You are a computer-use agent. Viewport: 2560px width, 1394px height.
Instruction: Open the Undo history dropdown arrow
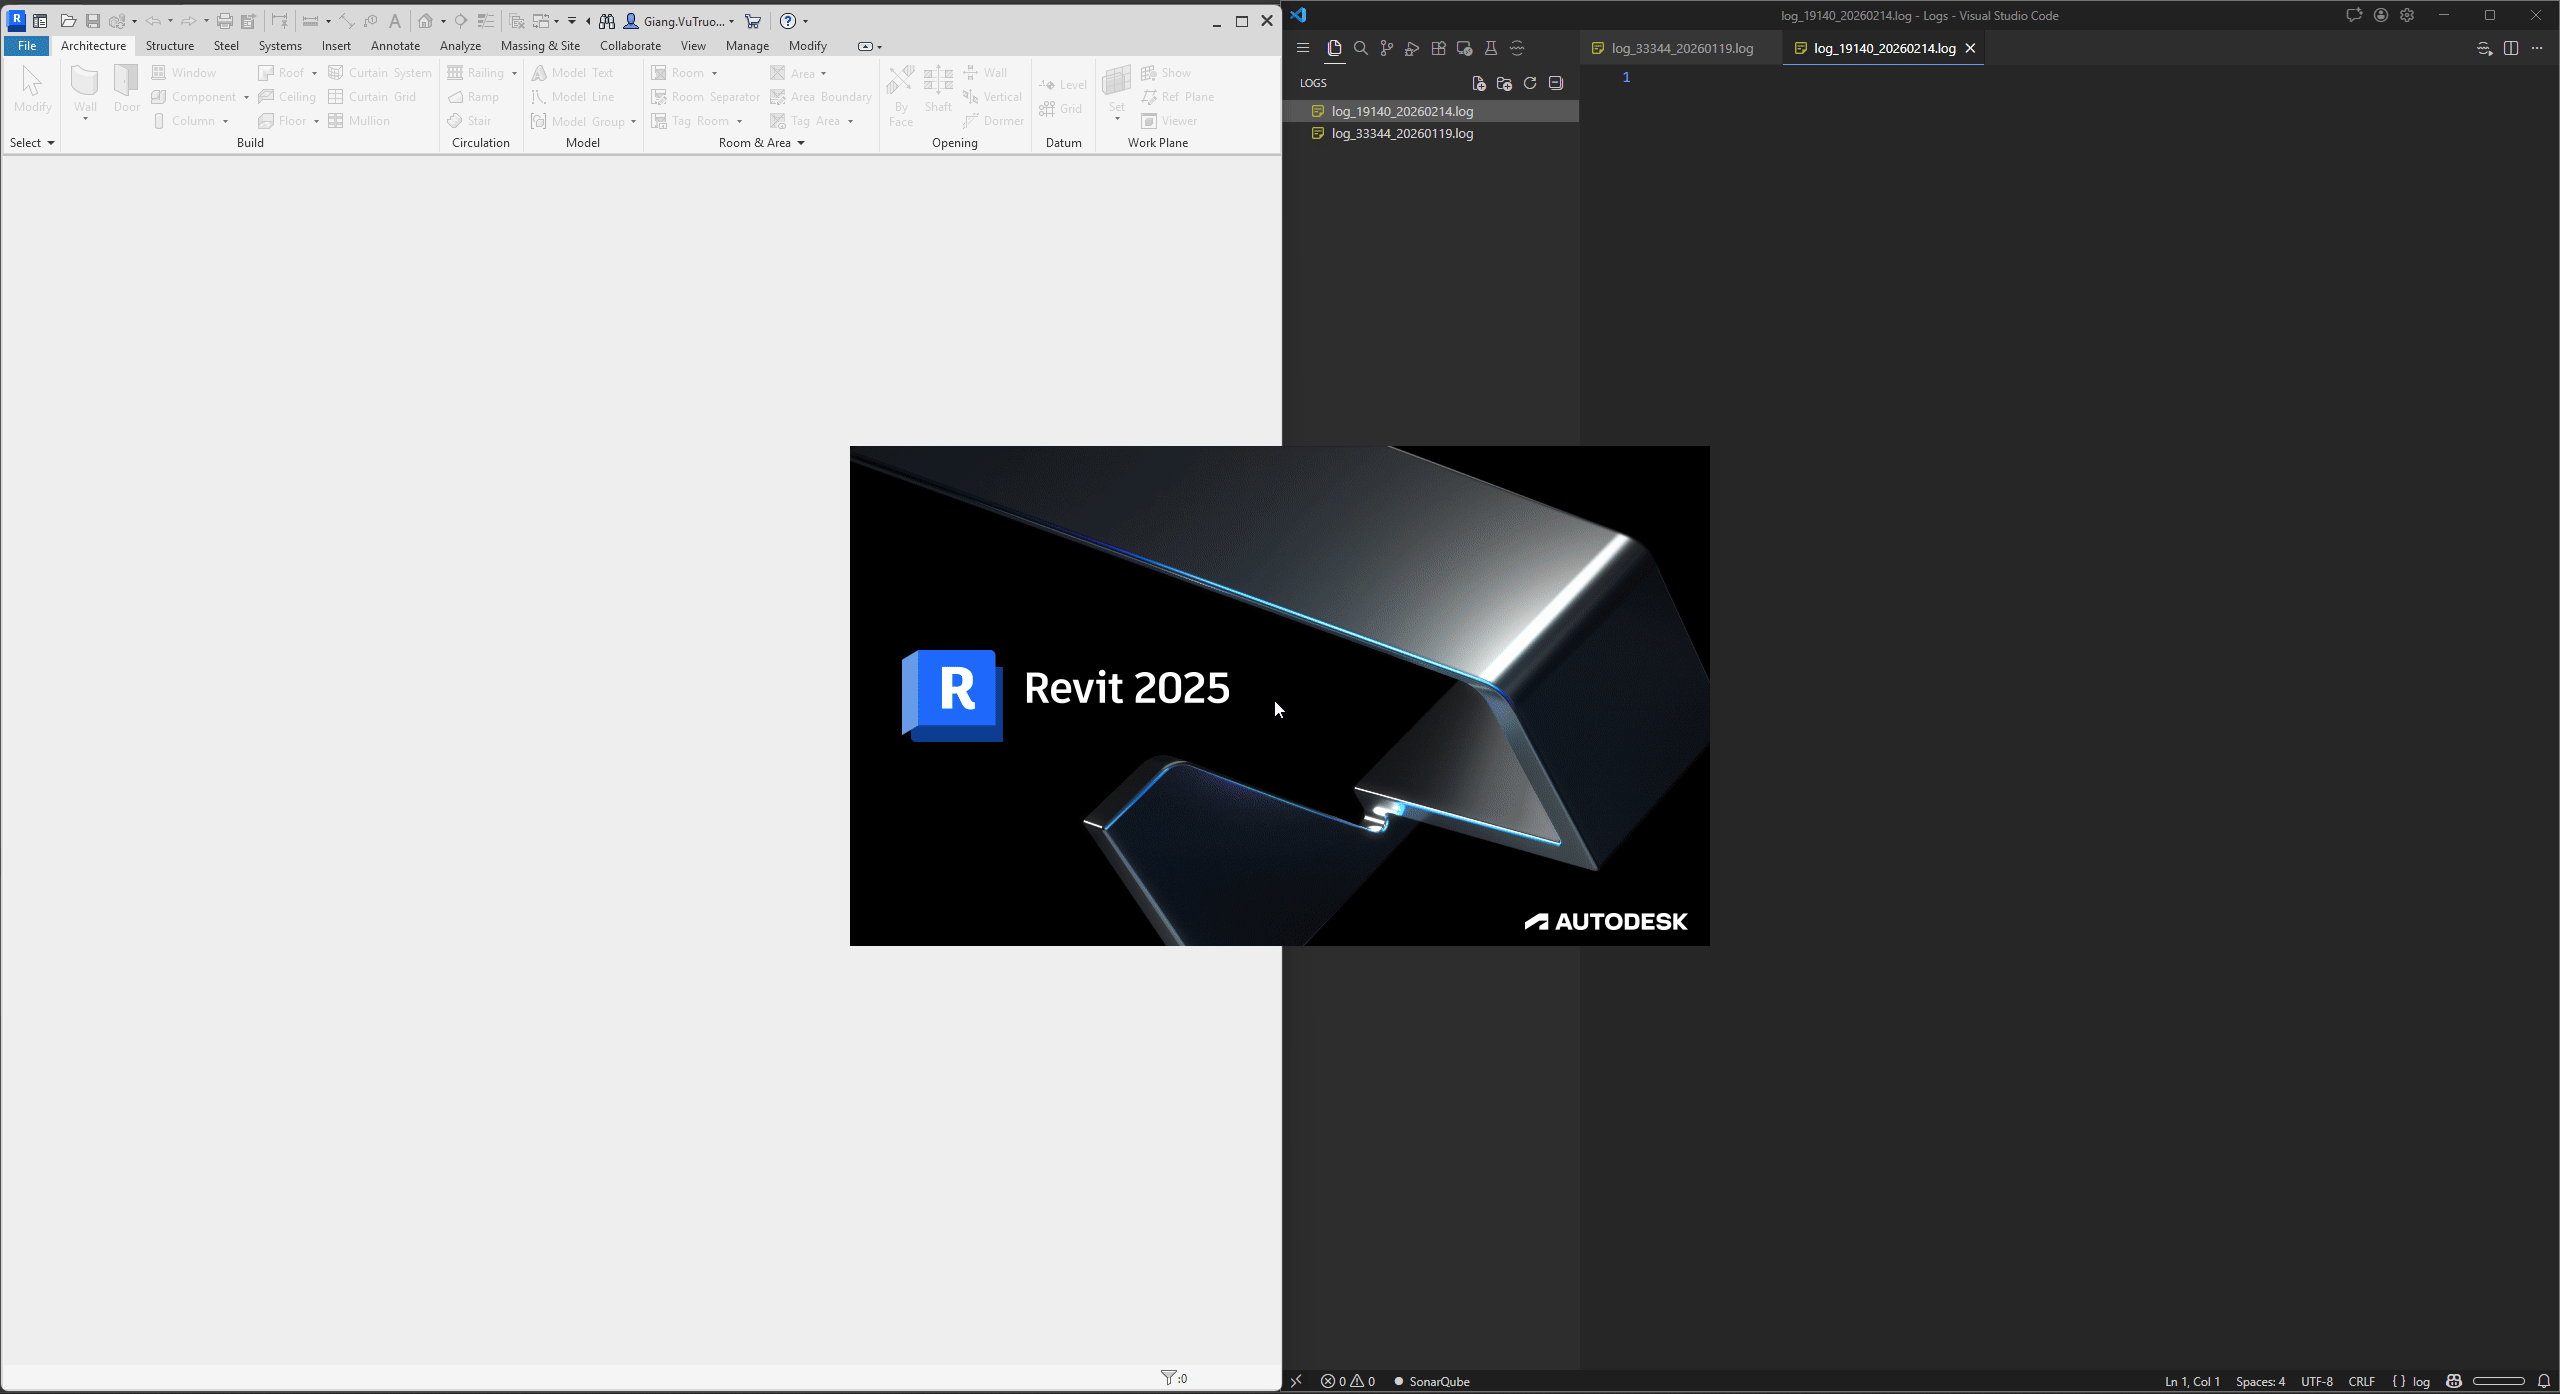(x=170, y=21)
